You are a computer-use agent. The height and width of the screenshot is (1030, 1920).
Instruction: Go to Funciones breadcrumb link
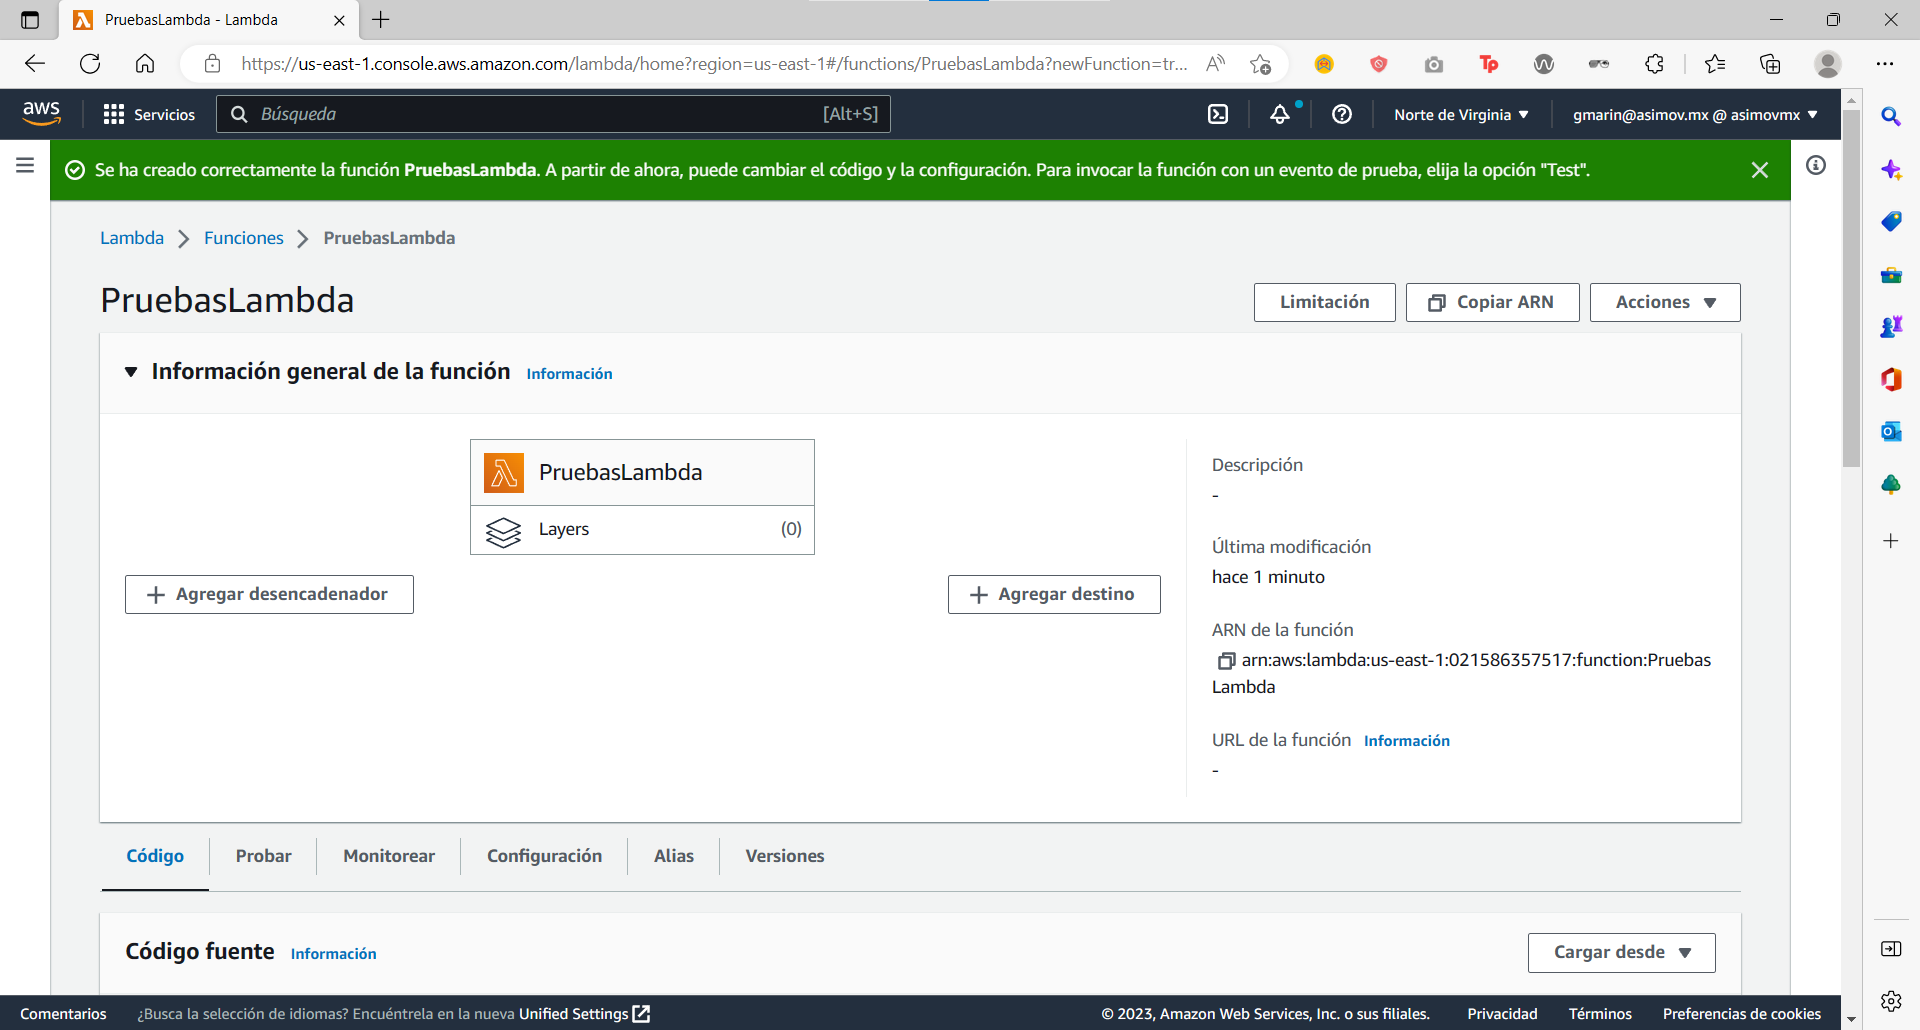244,238
